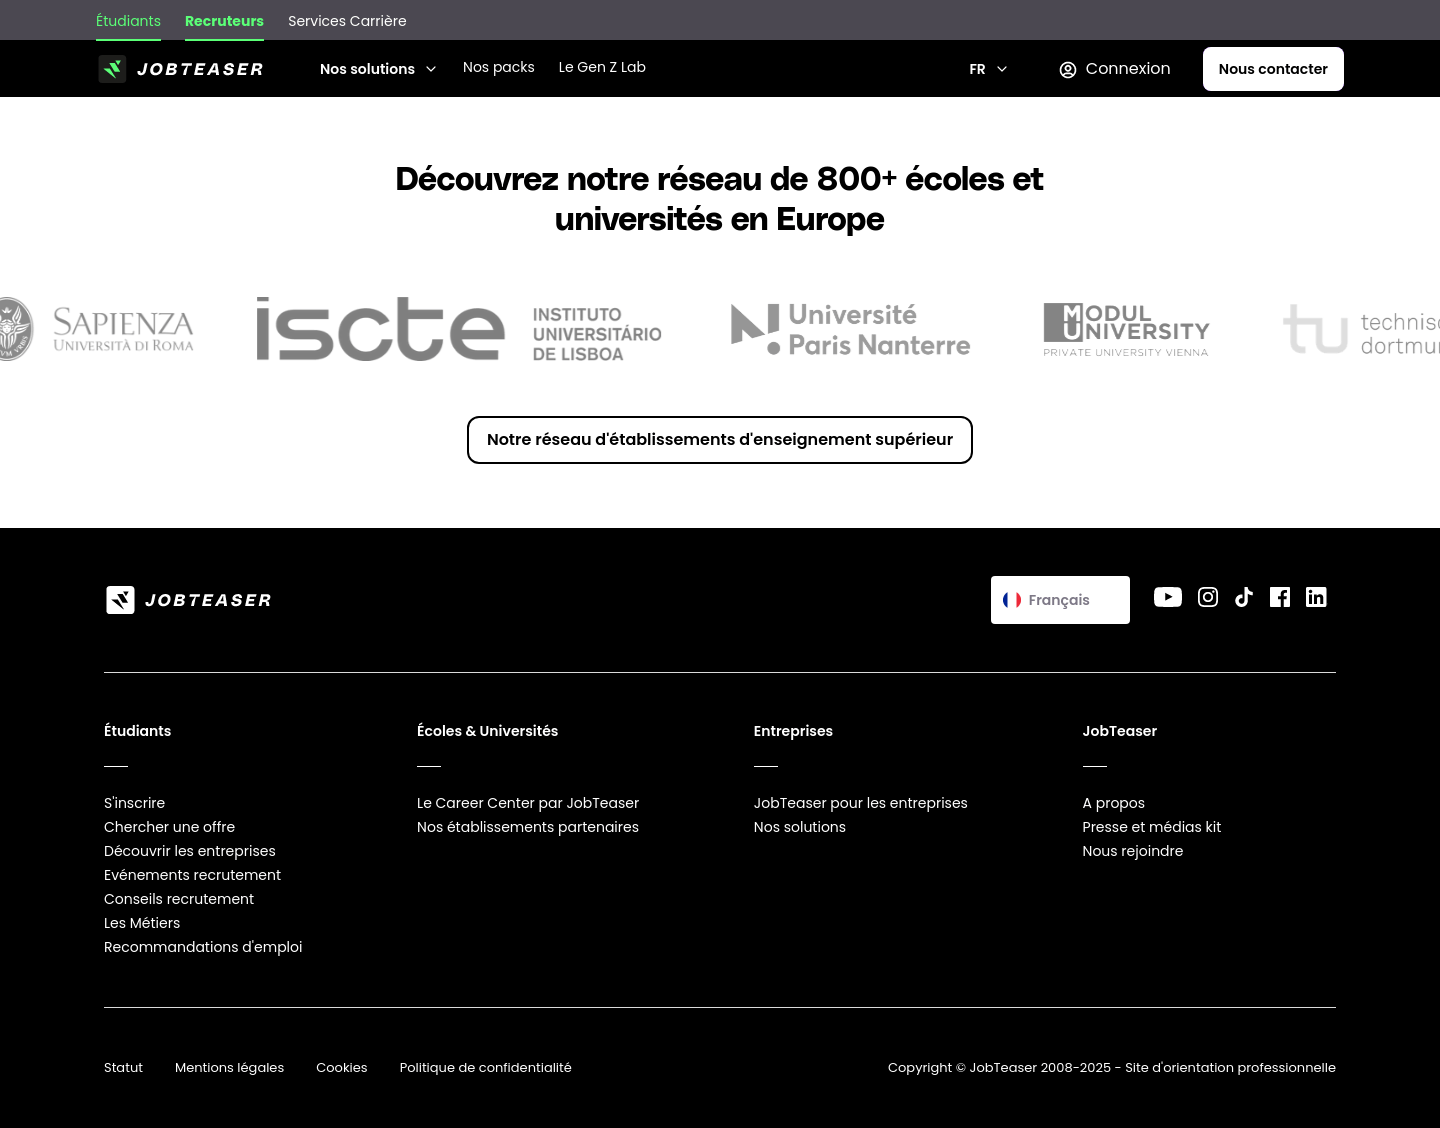
Task: Click the Université Paris Nanterre logo
Action: (851, 330)
